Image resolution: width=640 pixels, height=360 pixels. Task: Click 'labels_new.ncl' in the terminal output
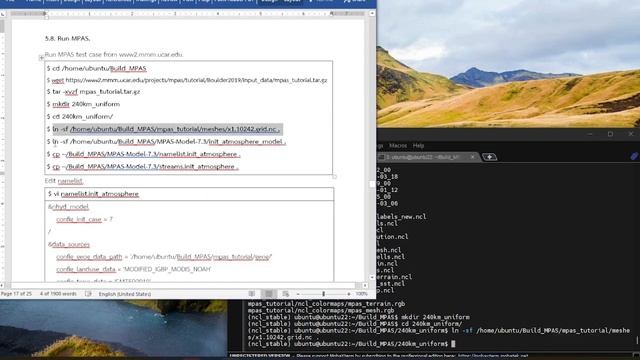(402, 217)
